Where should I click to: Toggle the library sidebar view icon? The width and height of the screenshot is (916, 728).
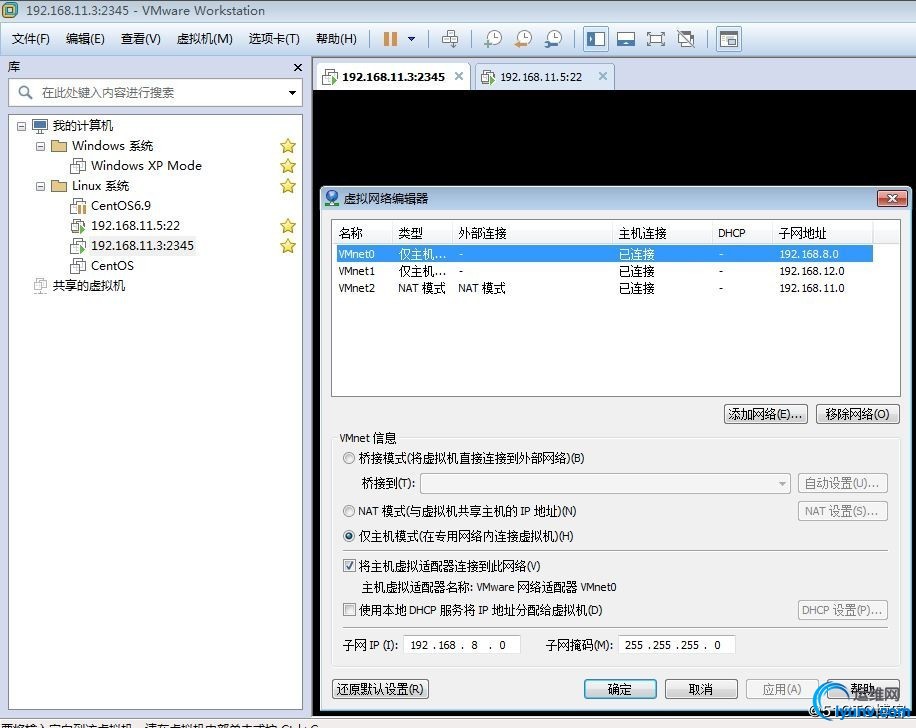596,39
